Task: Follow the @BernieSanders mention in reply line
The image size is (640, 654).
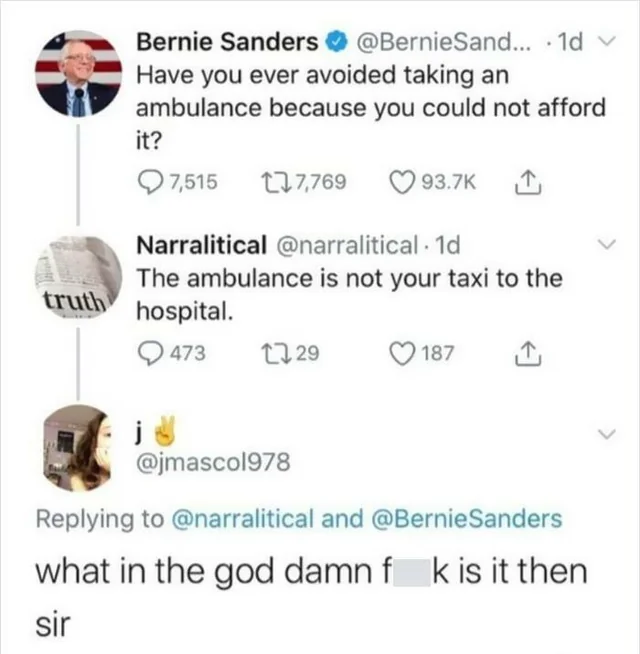Action: 467,519
